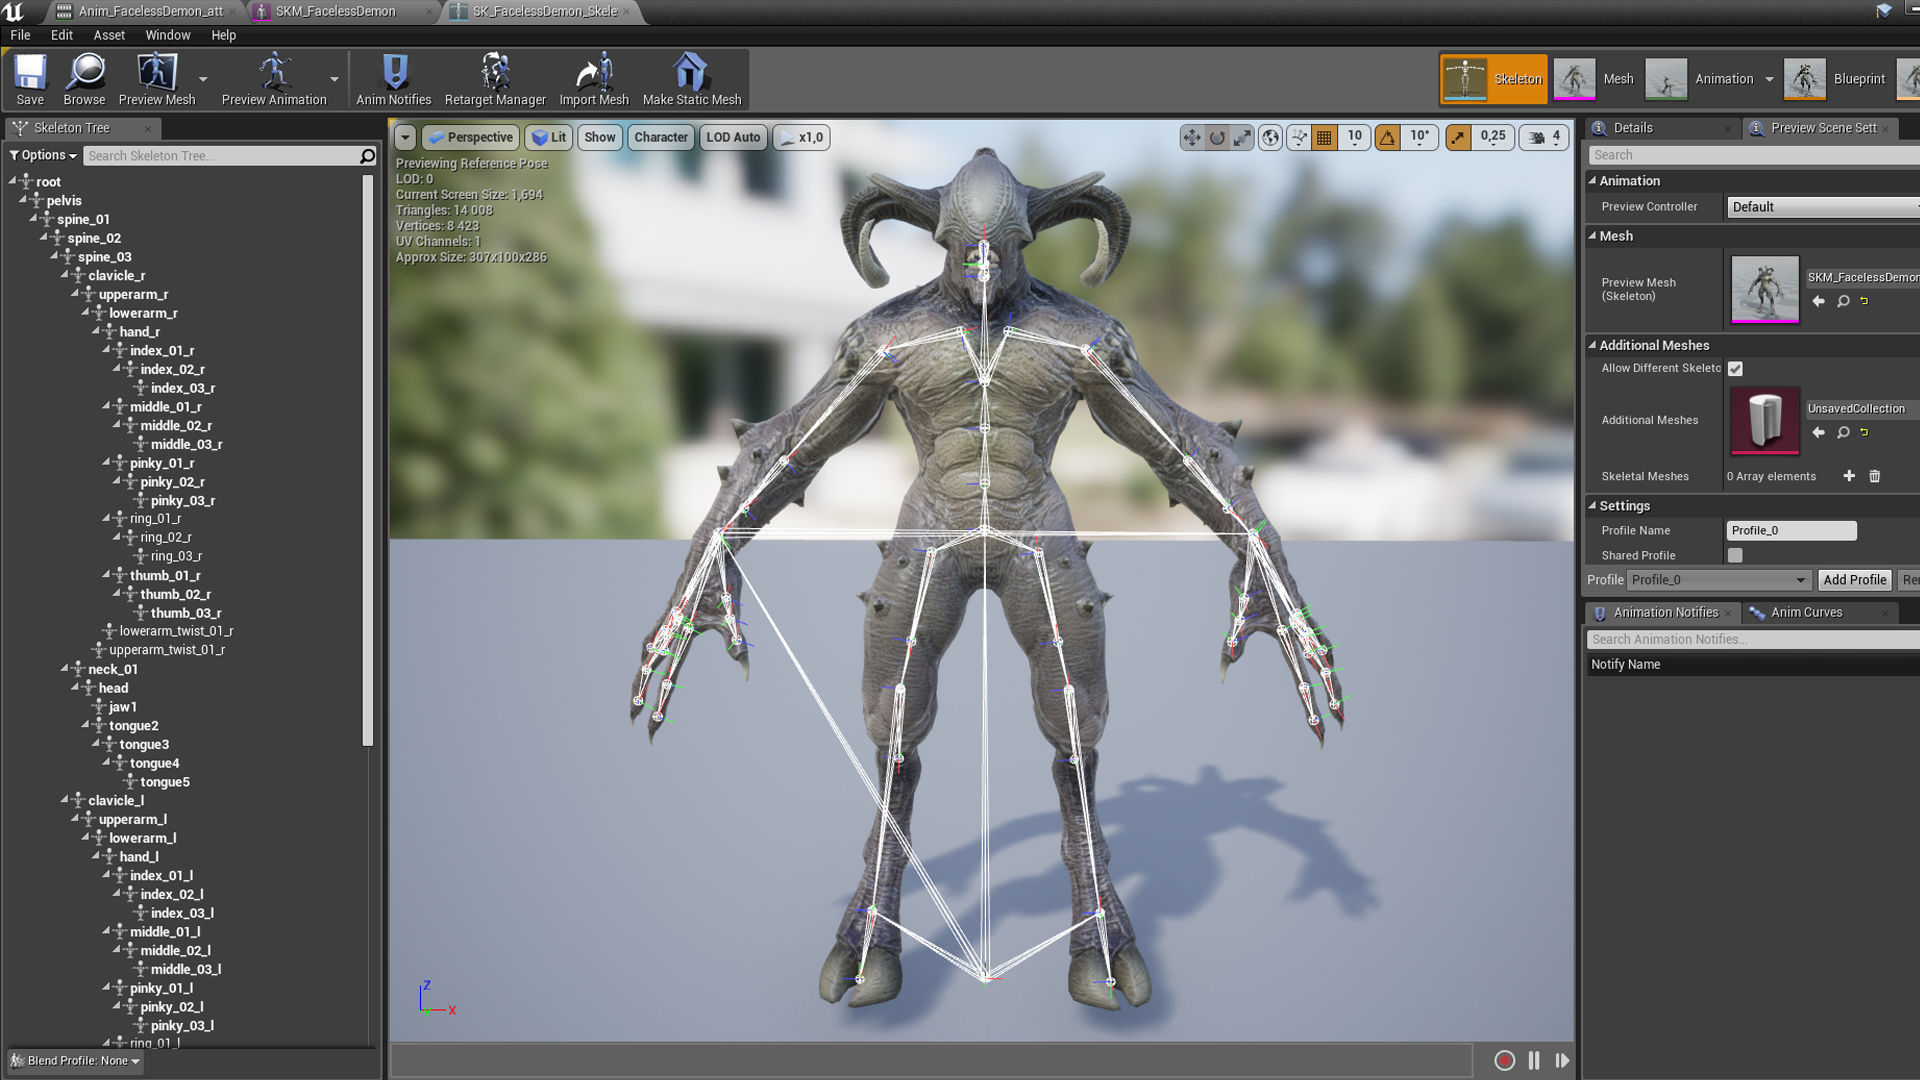Collapse the spine_03 bone node
1920x1080 pixels.
(55, 257)
